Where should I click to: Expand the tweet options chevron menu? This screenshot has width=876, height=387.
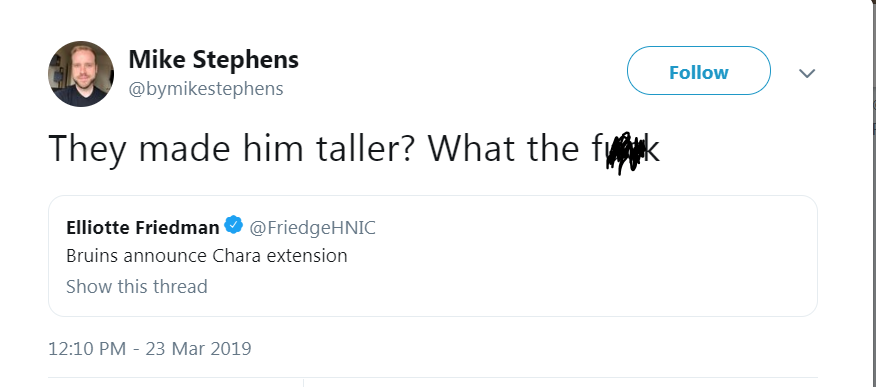(807, 73)
